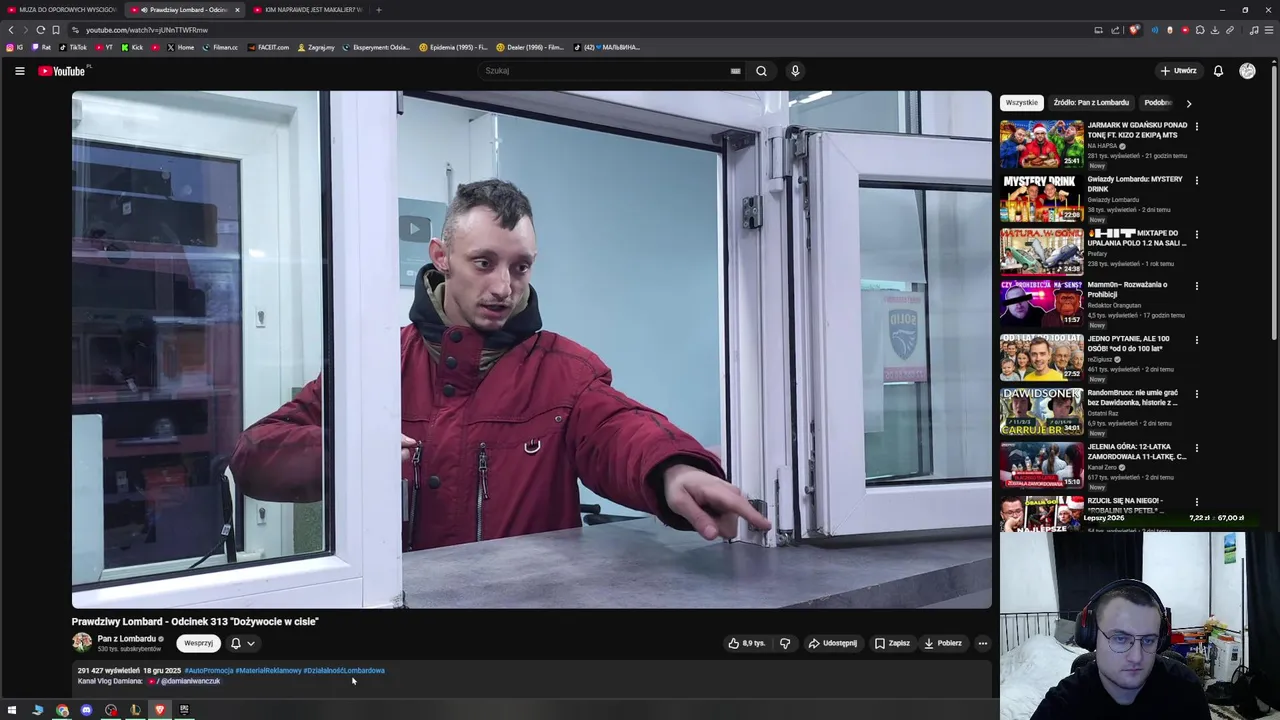Open the TikTok bookmark
This screenshot has width=1280, height=720.
(x=73, y=47)
